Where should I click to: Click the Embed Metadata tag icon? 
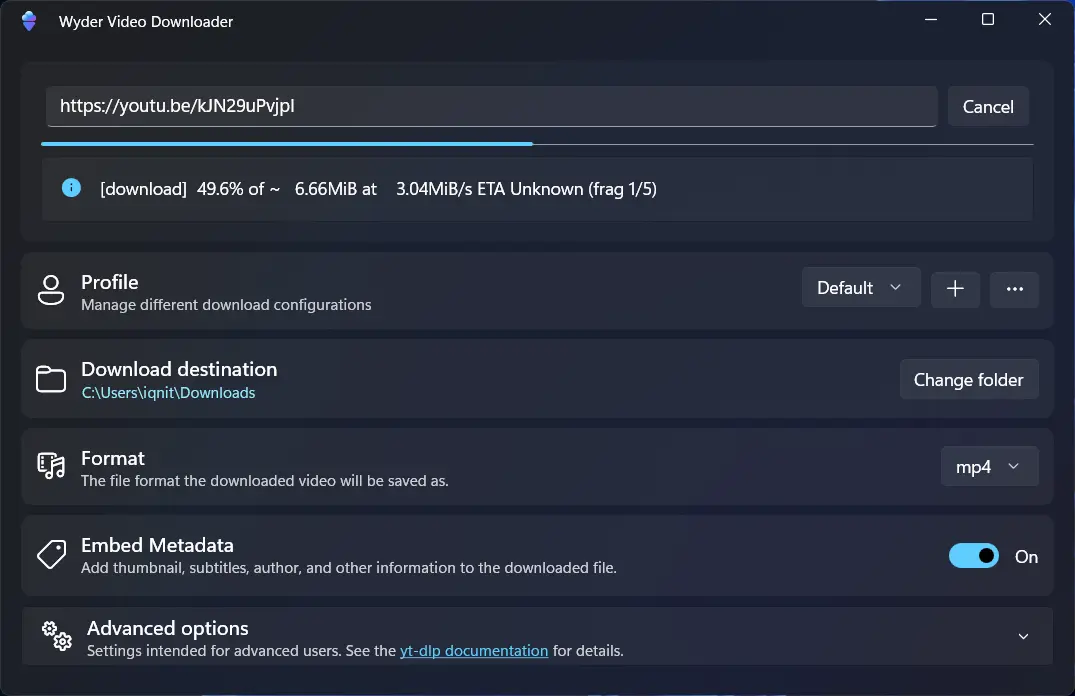coord(51,555)
